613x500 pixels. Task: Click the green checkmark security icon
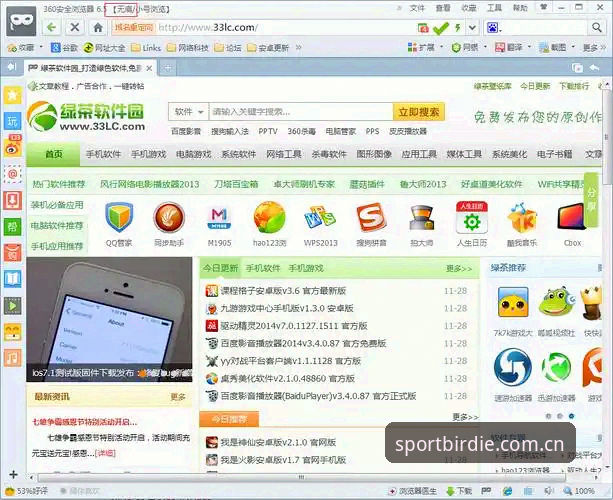(x=441, y=28)
